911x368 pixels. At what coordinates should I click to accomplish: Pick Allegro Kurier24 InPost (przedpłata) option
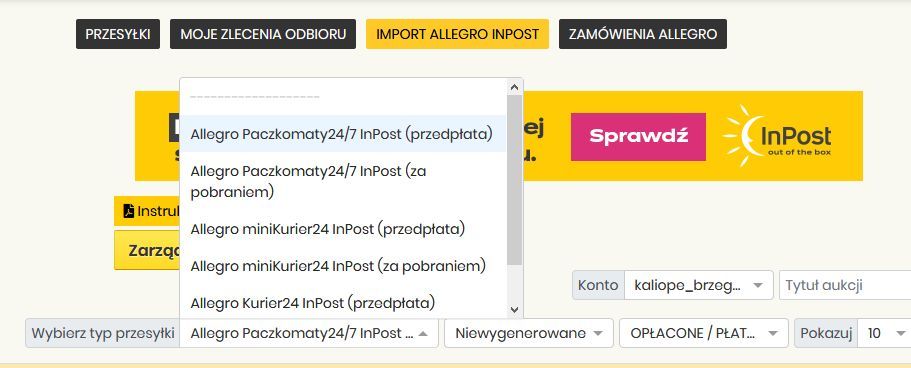tap(343, 303)
